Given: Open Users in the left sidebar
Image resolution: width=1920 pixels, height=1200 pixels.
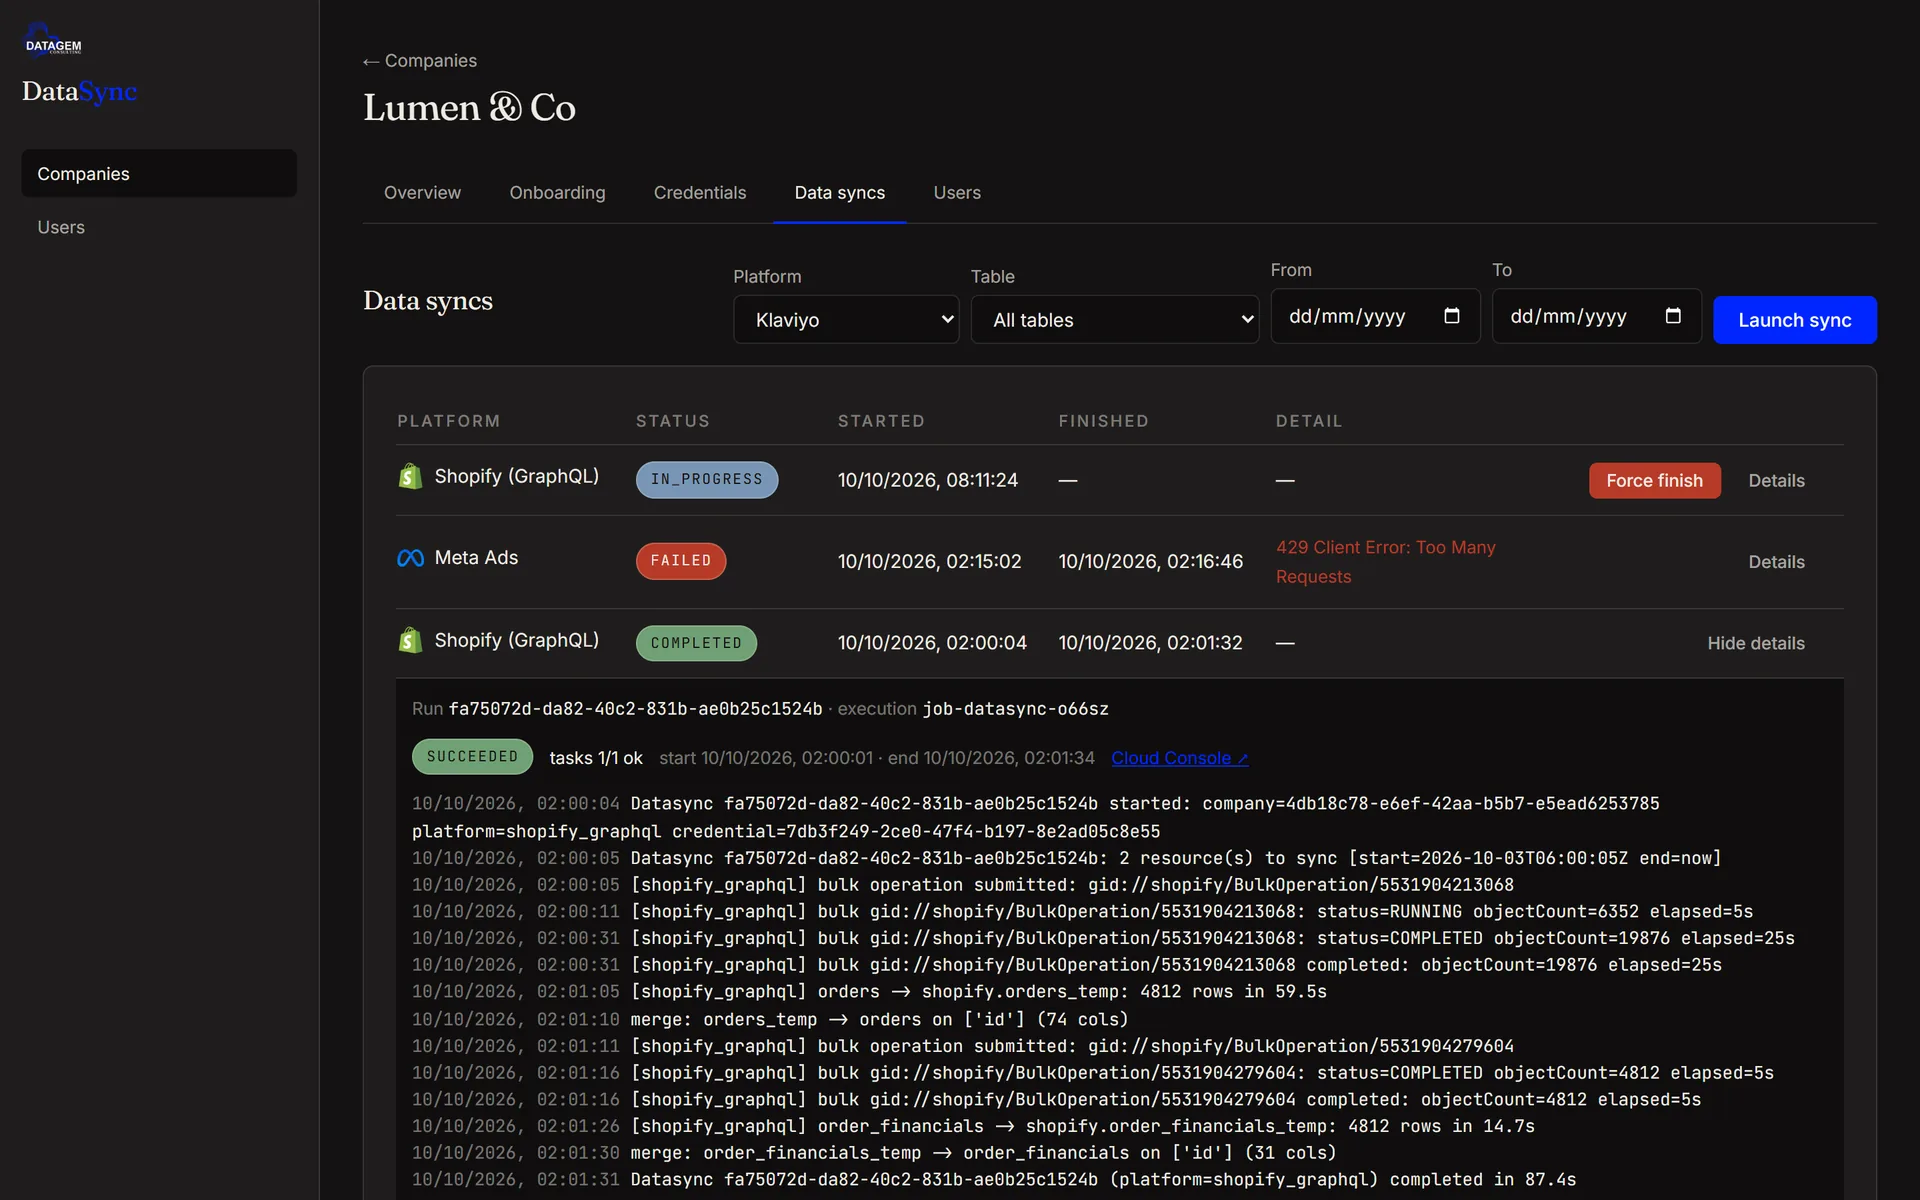Looking at the screenshot, I should click(61, 227).
